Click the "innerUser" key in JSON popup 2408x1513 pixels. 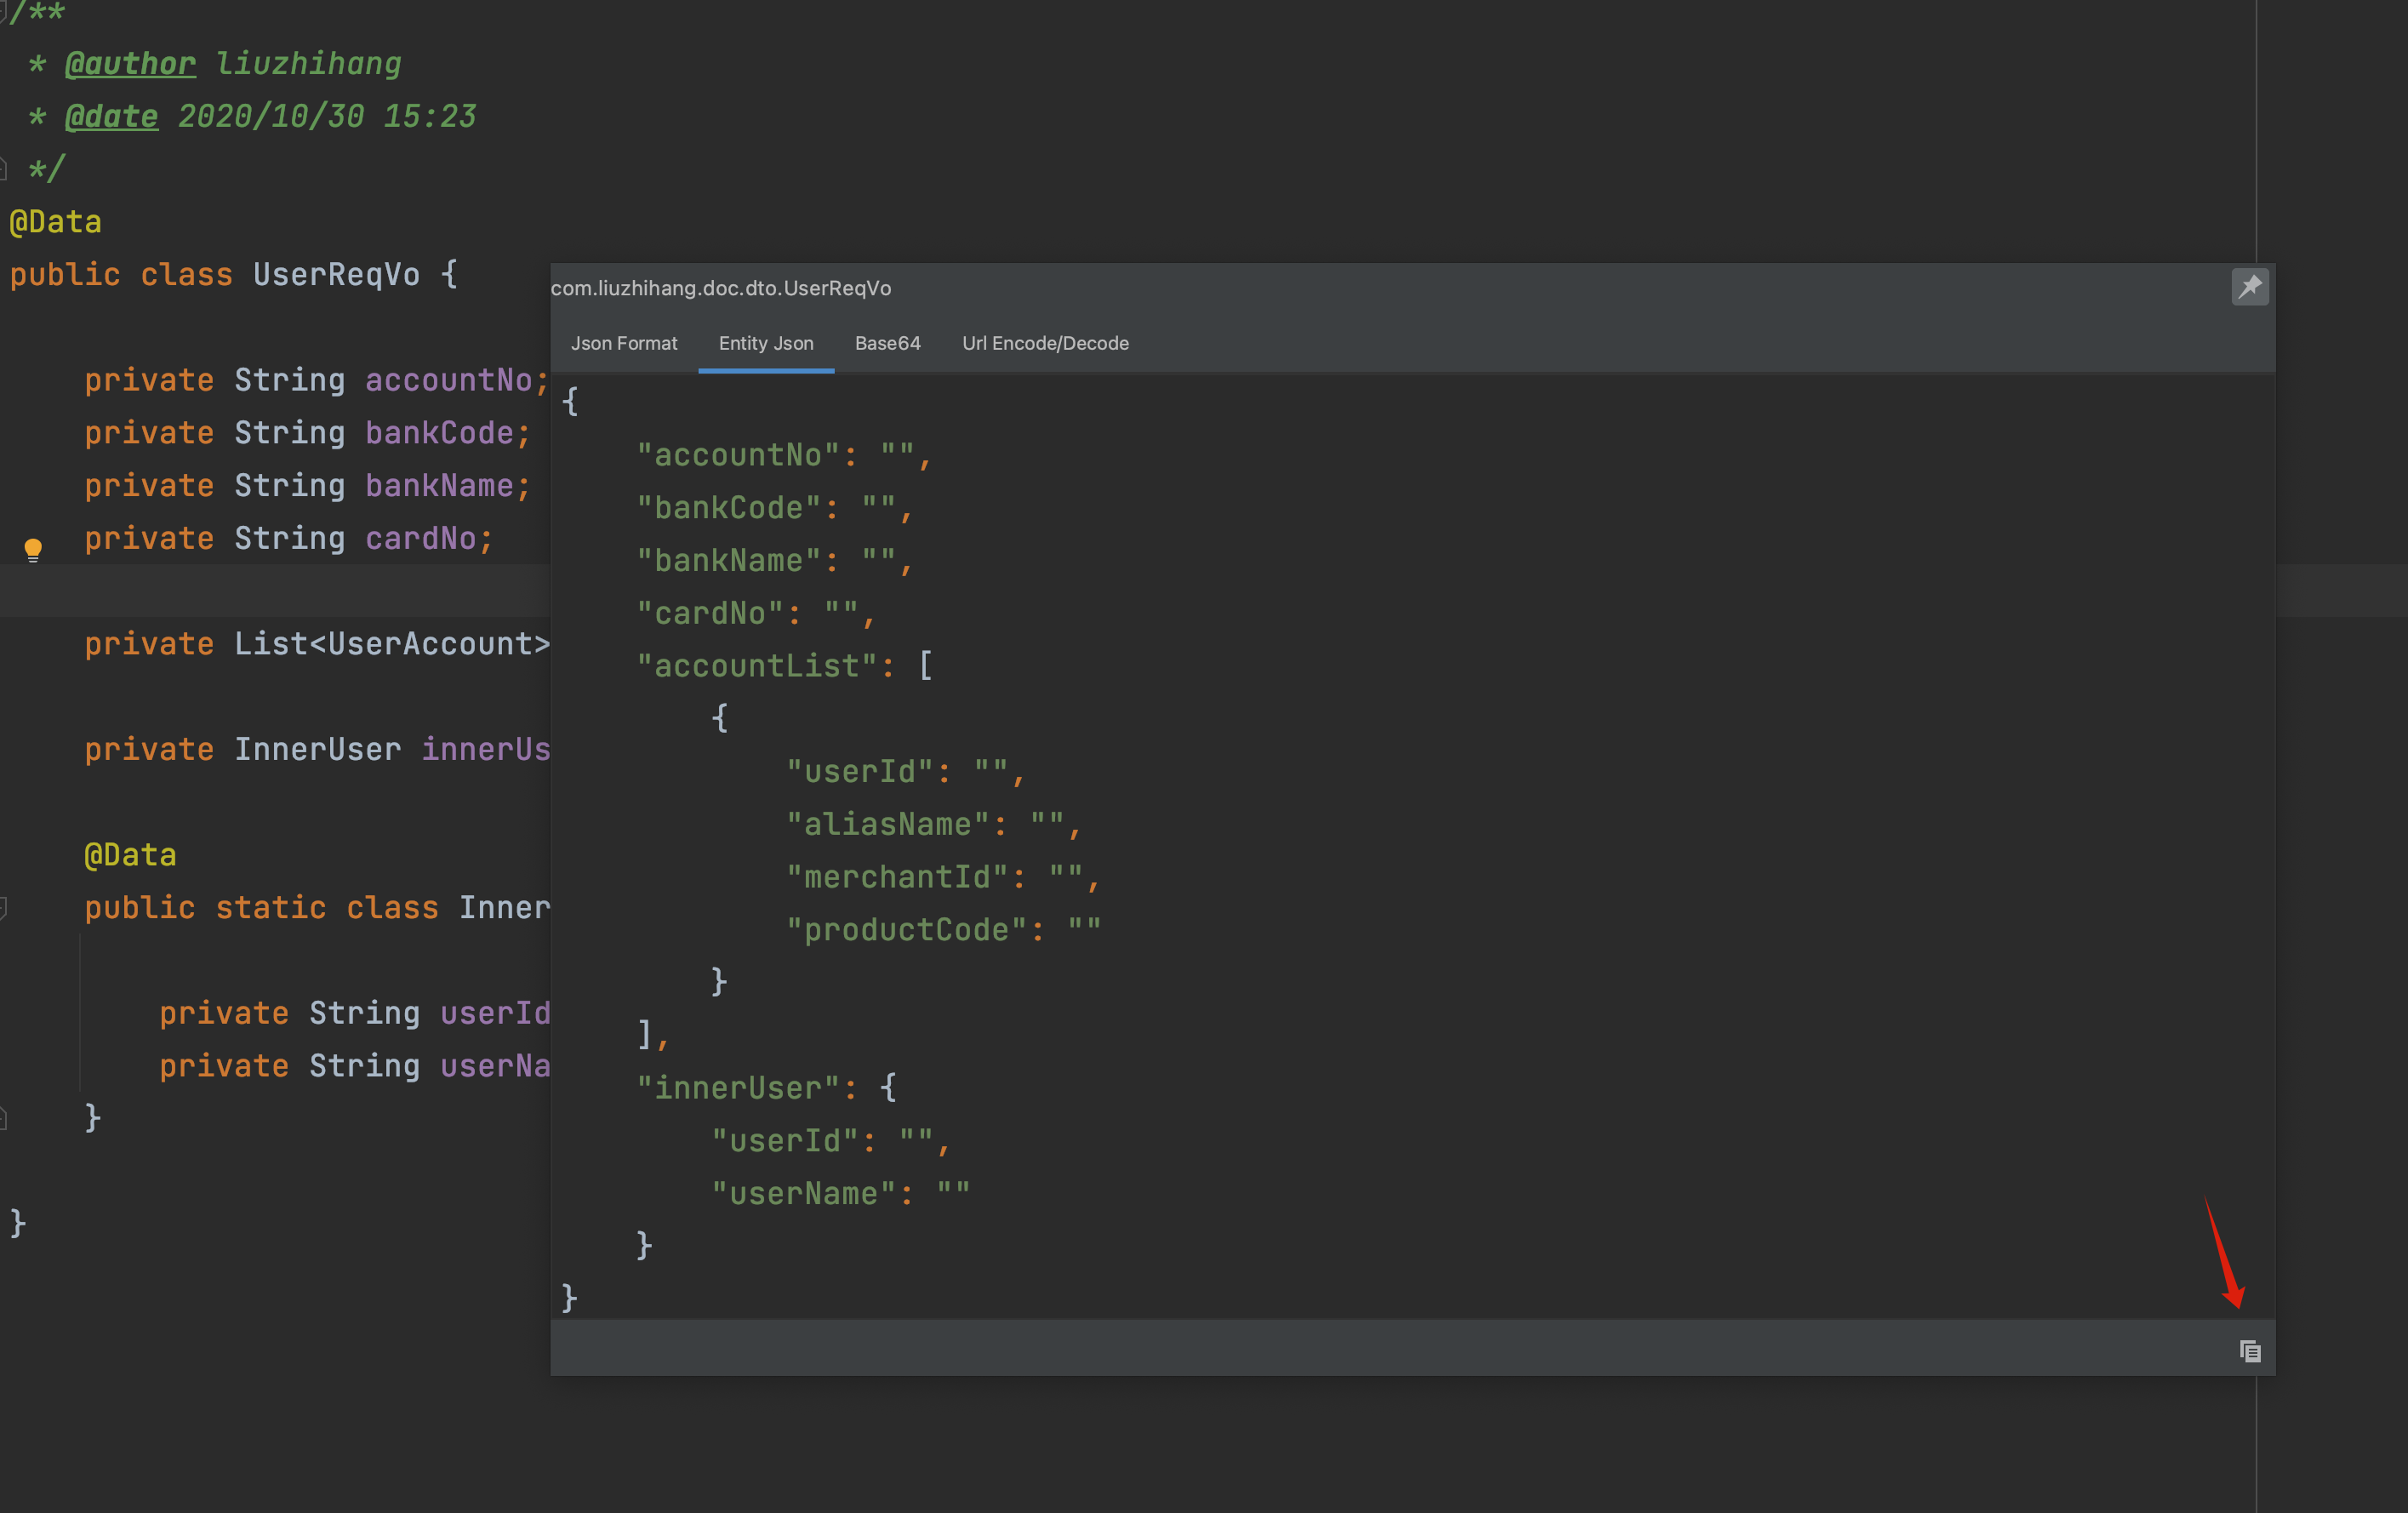click(738, 1088)
